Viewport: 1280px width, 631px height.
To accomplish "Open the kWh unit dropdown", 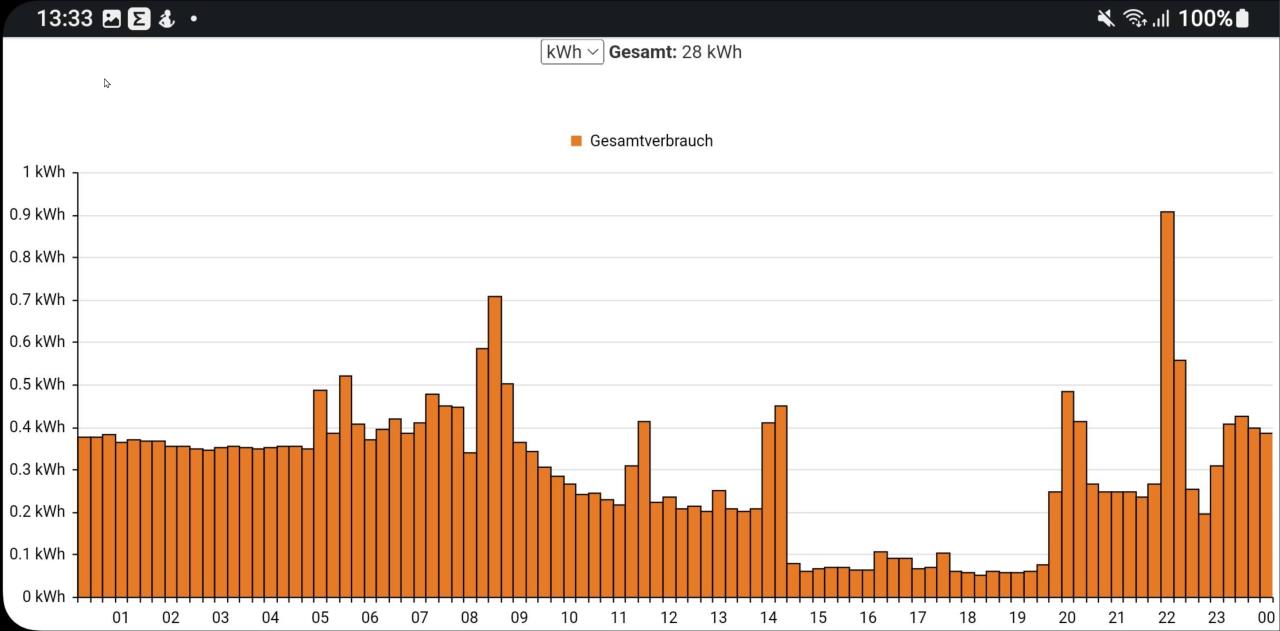I will (572, 52).
